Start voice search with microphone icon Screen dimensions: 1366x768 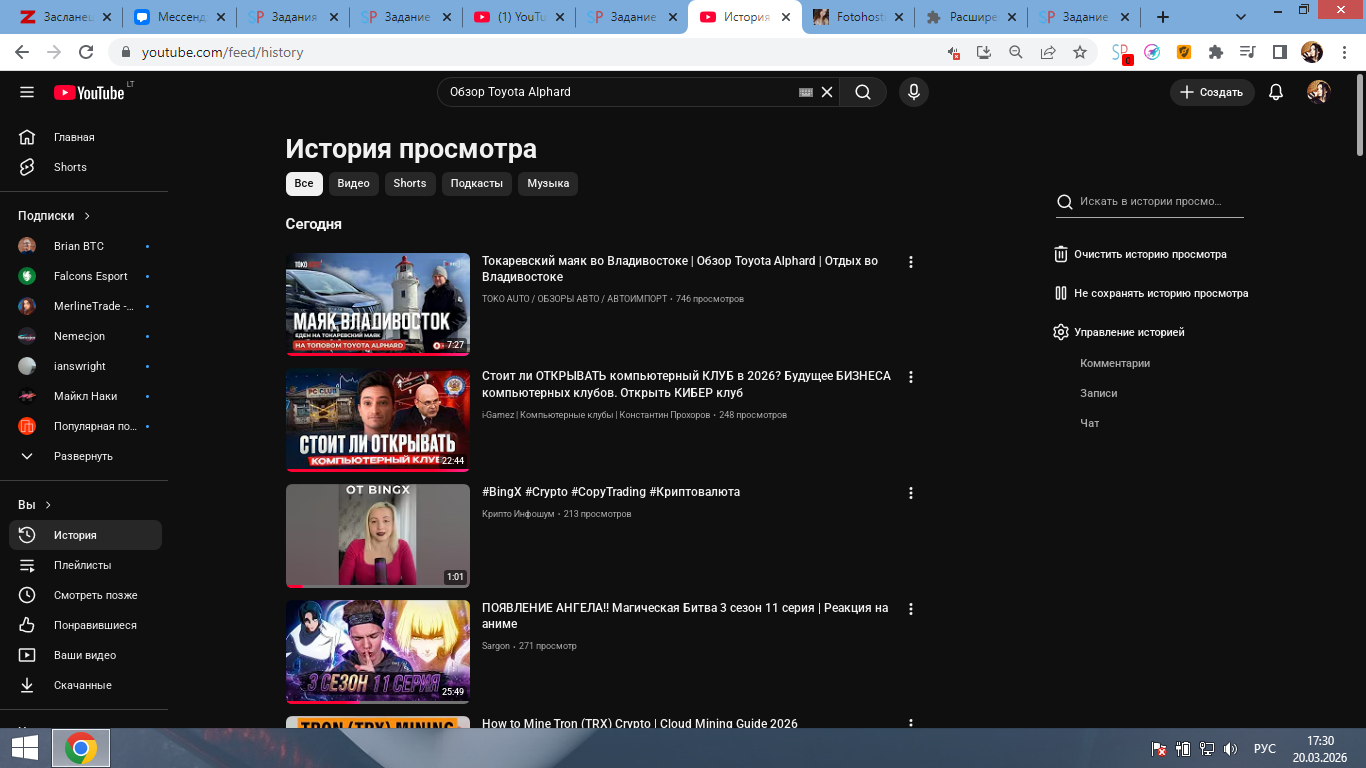tap(913, 92)
